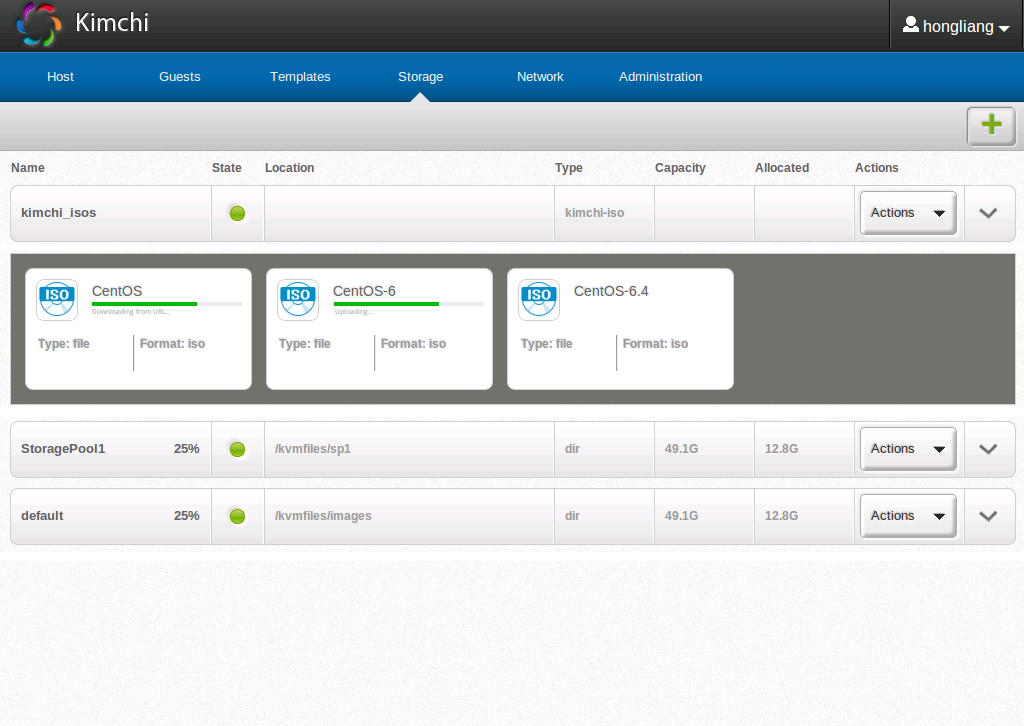This screenshot has height=726, width=1024.
Task: Click kimchi_isos green state indicator
Action: [x=237, y=213]
